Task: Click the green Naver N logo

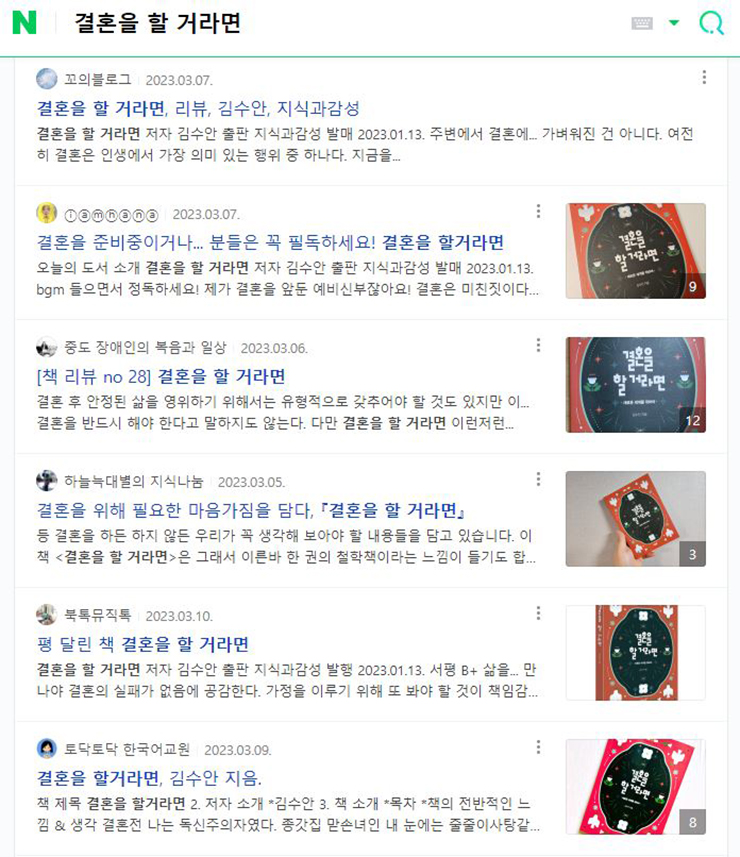Action: point(25,23)
